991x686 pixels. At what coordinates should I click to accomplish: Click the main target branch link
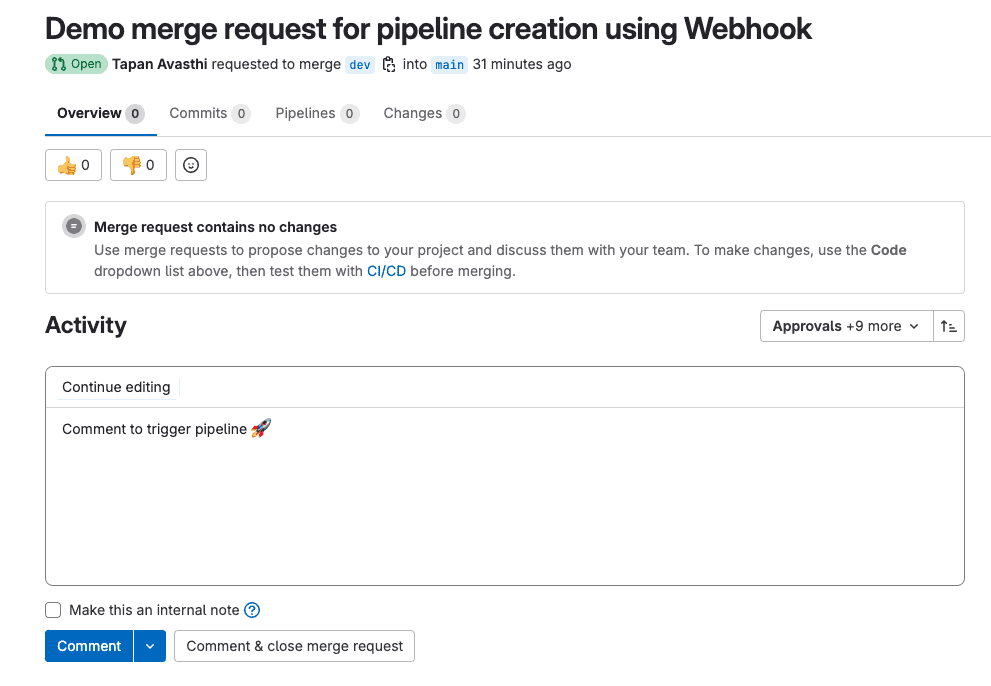449,64
